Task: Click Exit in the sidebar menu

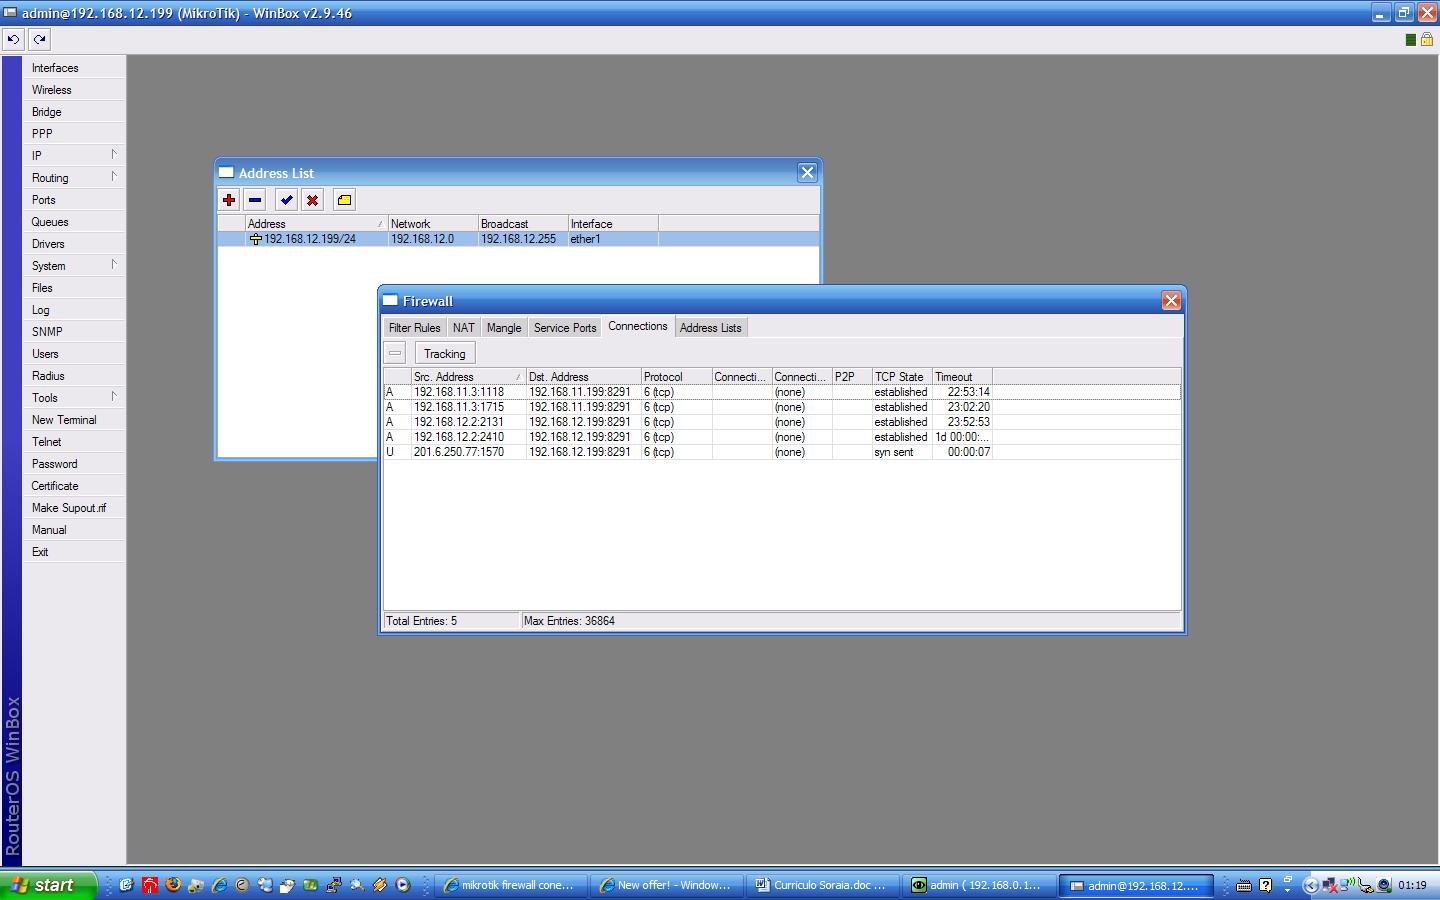Action: pos(74,551)
